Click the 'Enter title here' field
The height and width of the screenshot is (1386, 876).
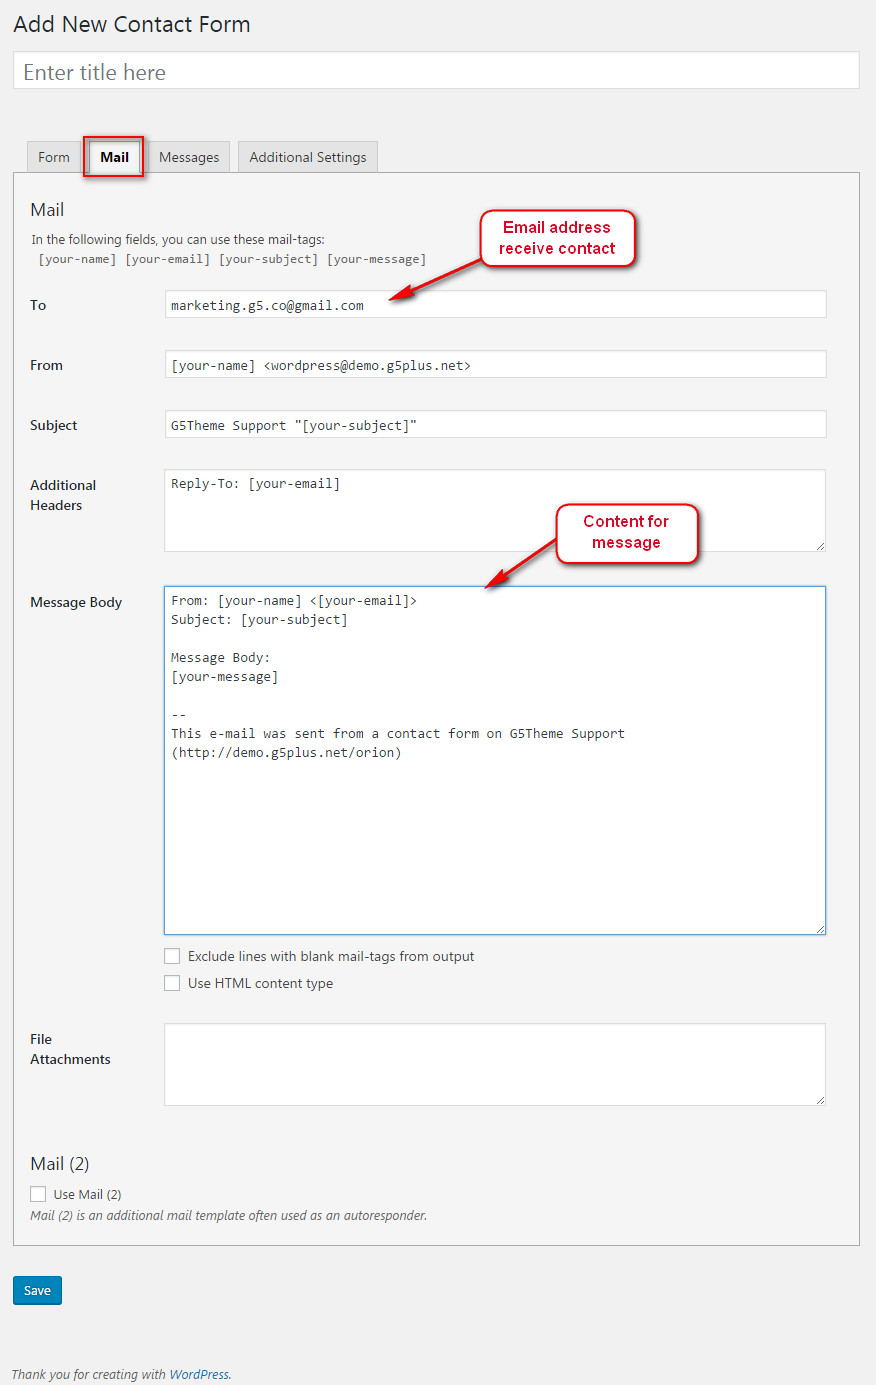436,71
